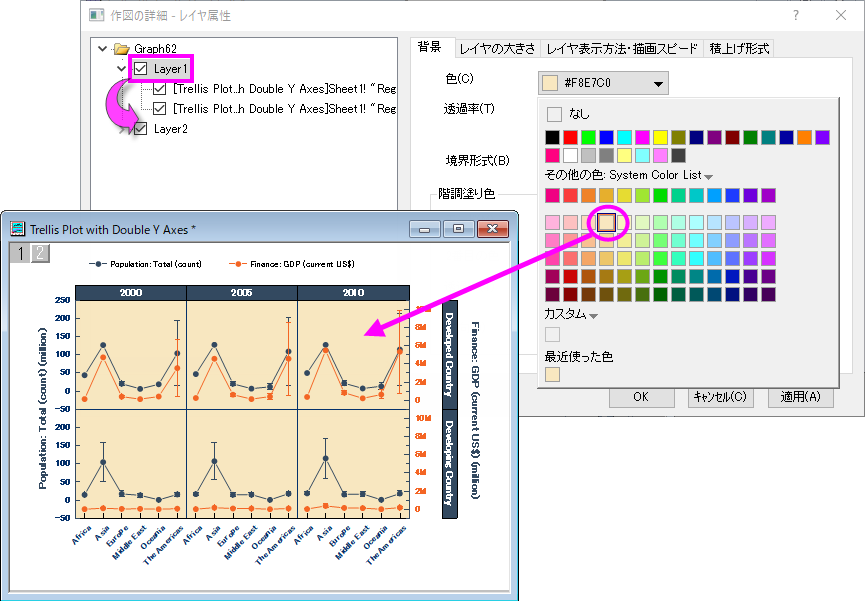The height and width of the screenshot is (601, 865).
Task: Click the 2005 panel header in graph
Action: point(242,293)
